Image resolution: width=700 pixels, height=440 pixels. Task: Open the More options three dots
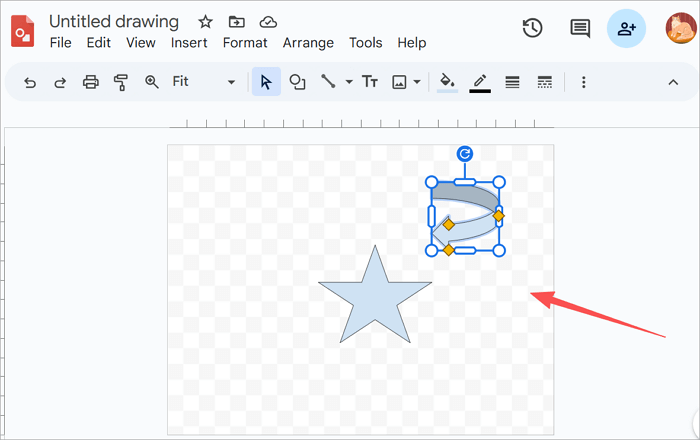[583, 82]
